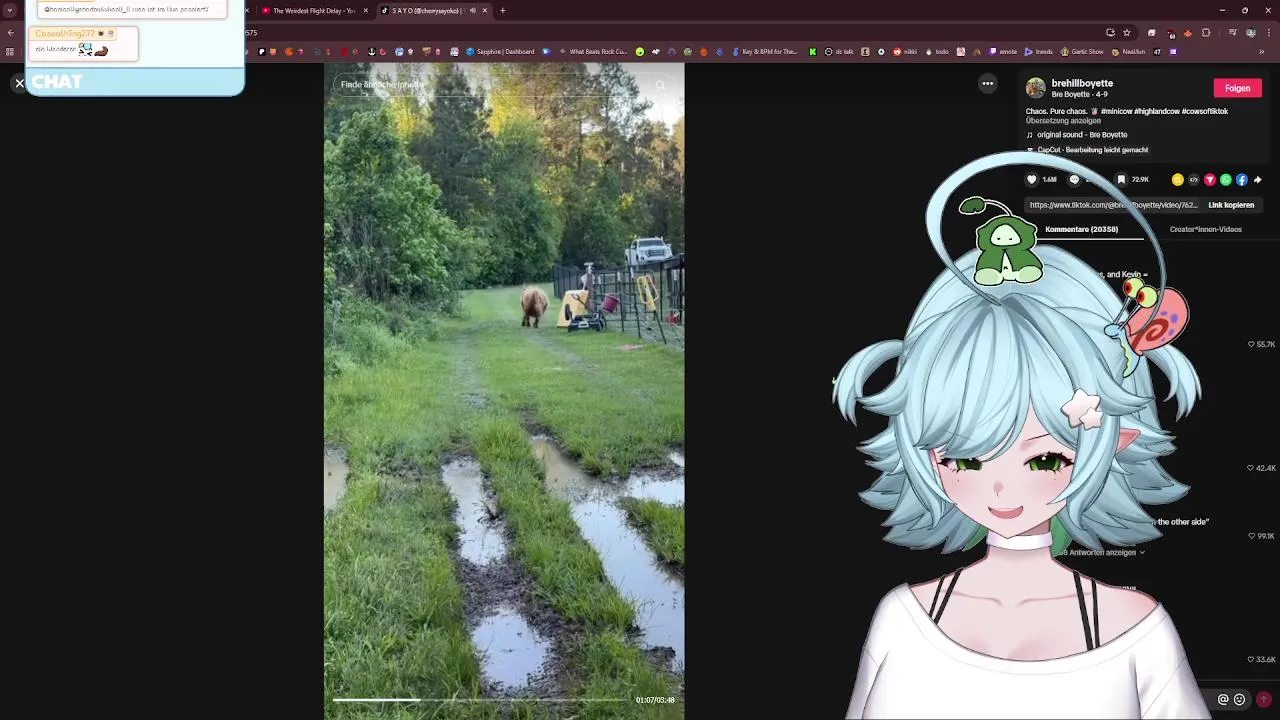Like the comment with 33.6K likes

(x=1251, y=660)
